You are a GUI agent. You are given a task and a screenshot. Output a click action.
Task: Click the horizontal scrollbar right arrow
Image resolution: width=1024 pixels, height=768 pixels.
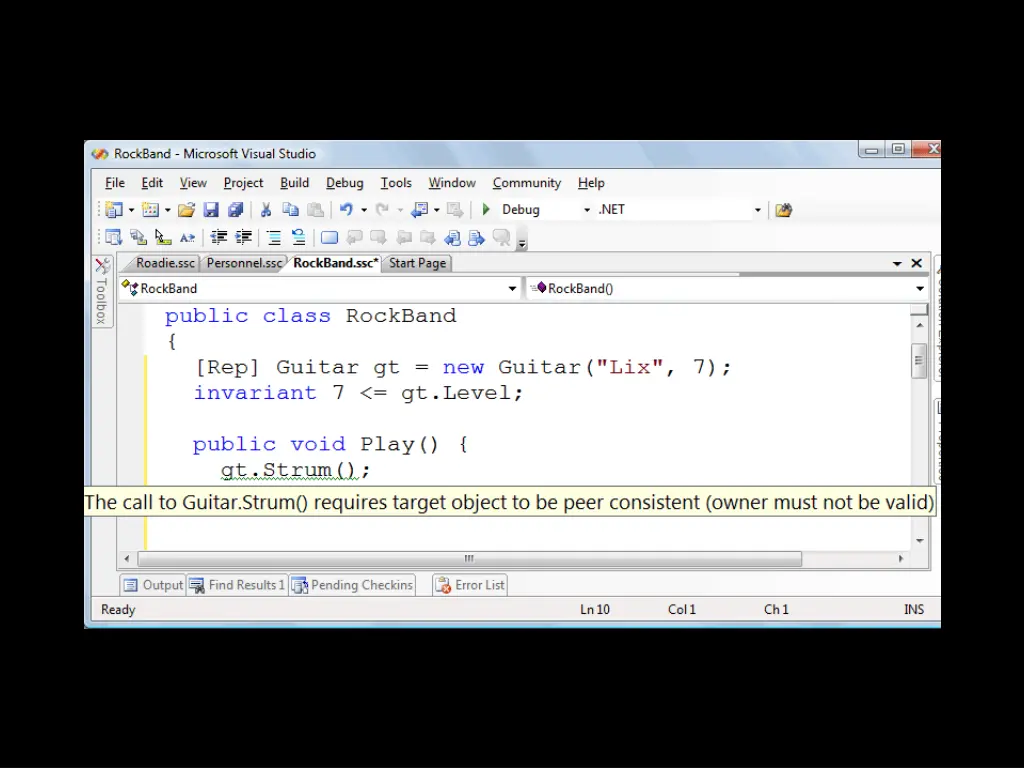click(x=901, y=558)
